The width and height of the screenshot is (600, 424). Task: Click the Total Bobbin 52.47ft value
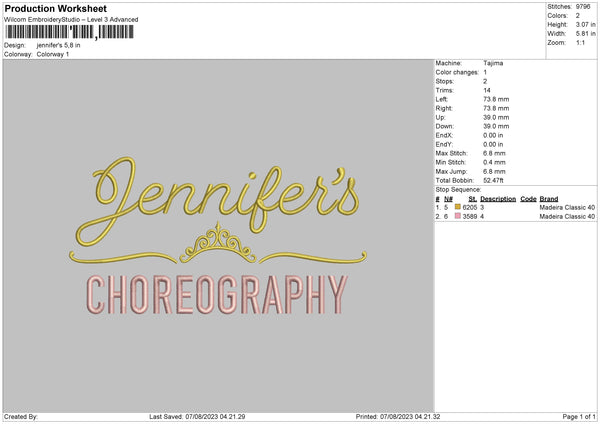pos(492,178)
